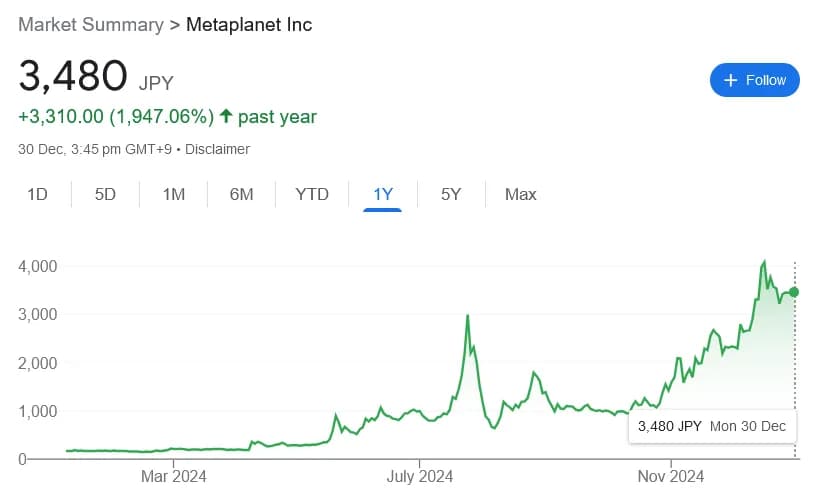Viewport: 820px width, 489px height.
Task: Click the 3,480 JPY Mon 30 Dec tooltip
Action: [711, 427]
